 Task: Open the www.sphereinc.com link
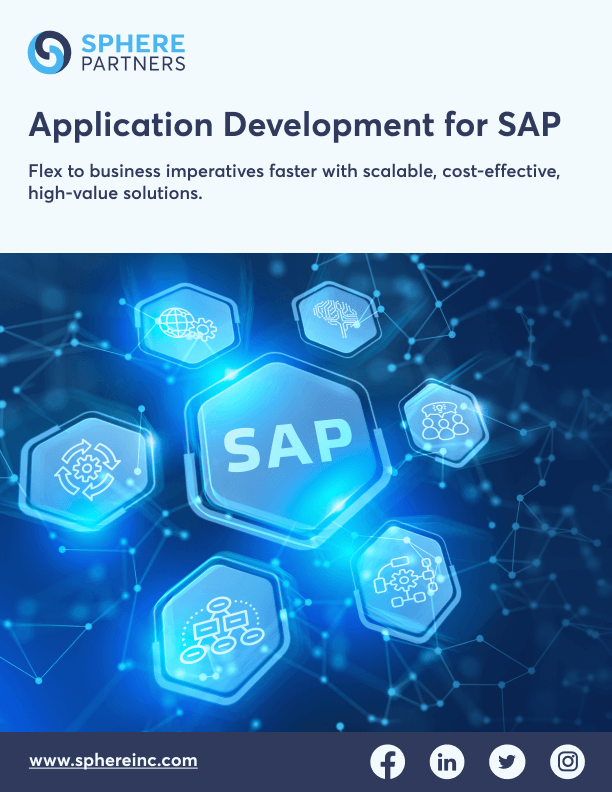[113, 761]
